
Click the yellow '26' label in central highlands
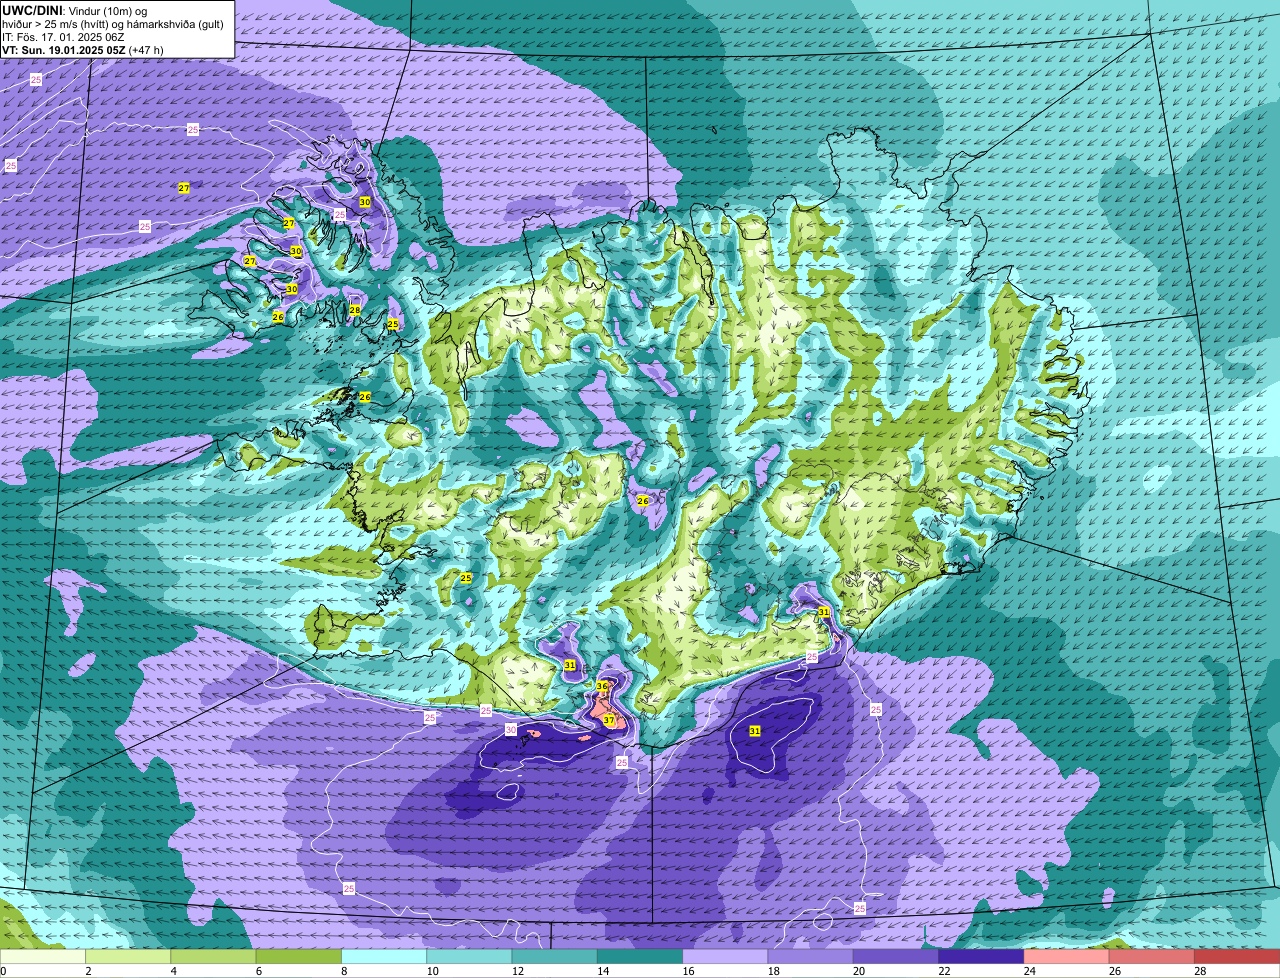pos(643,500)
